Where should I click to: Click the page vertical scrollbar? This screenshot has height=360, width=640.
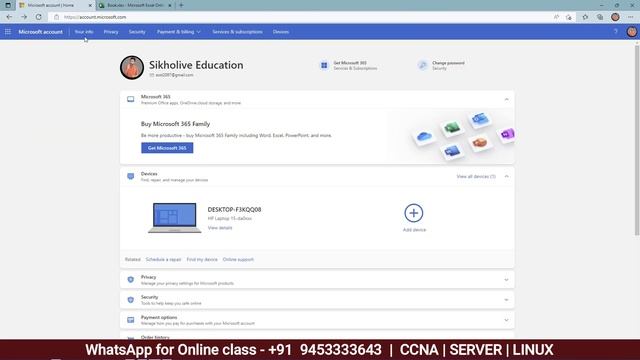click(x=637, y=139)
